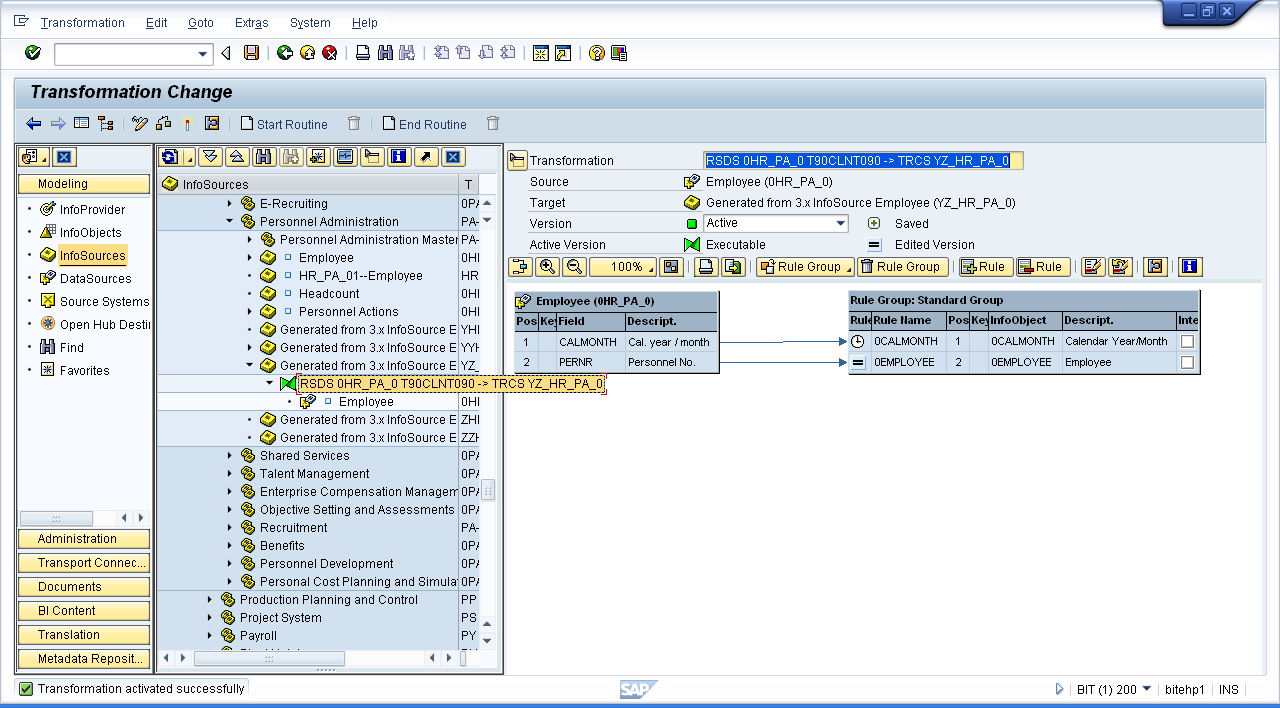This screenshot has height=708, width=1280.
Task: Click the Display/Change pencil icon
Action: click(x=140, y=123)
